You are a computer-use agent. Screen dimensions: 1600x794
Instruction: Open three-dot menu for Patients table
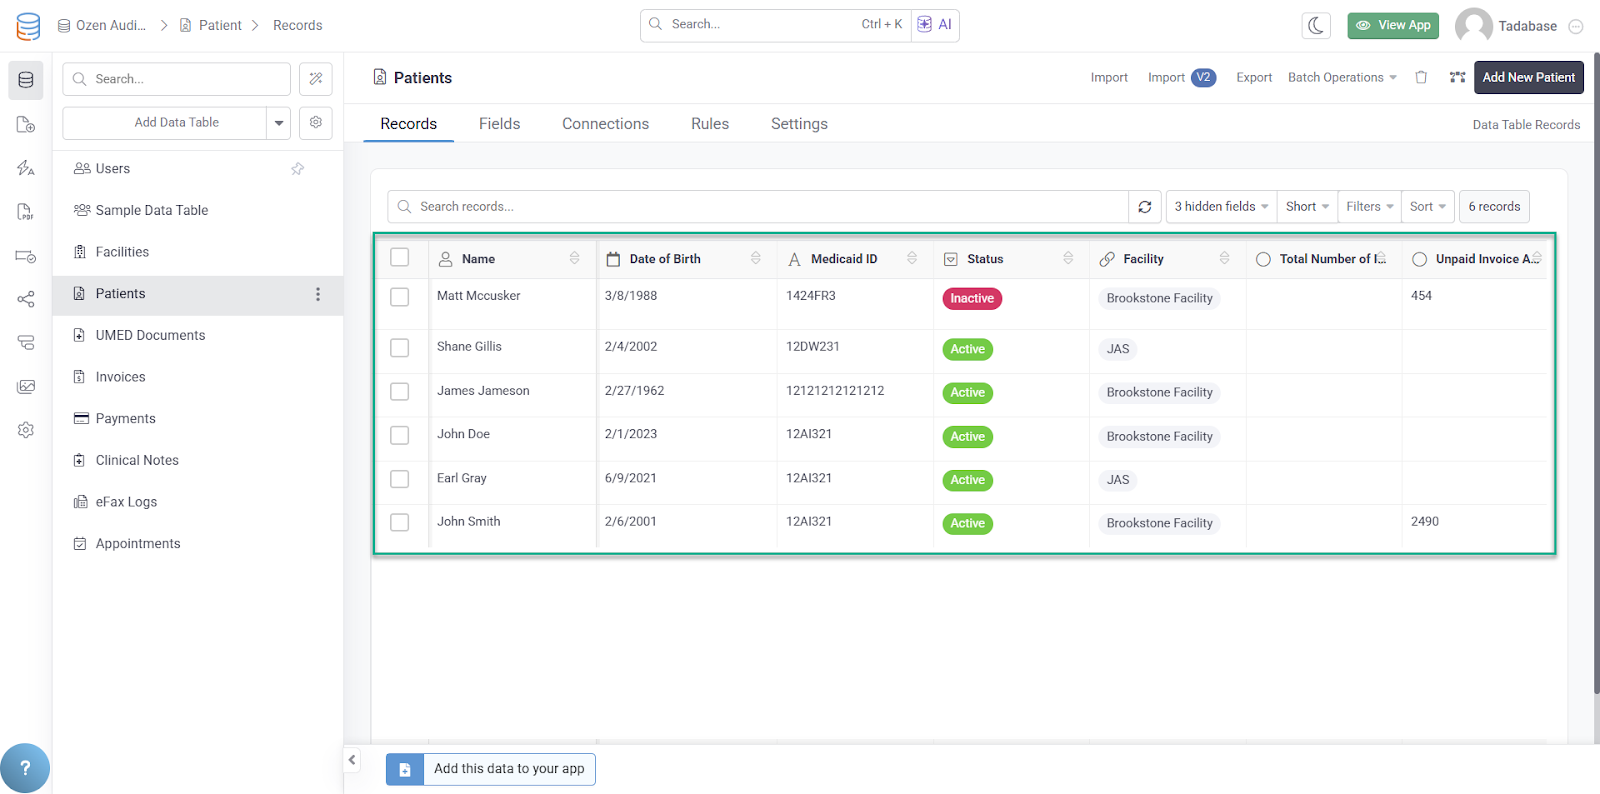coord(318,294)
